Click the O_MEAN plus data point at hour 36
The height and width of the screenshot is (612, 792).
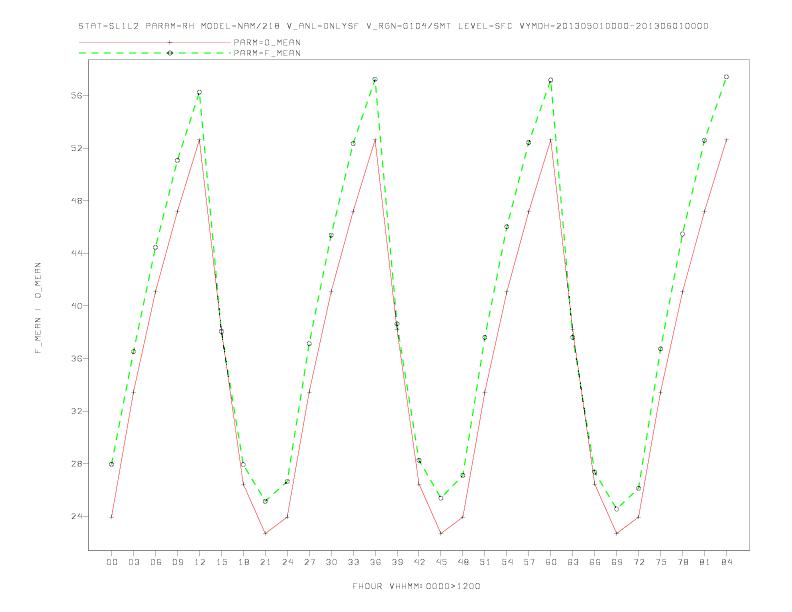coord(375,140)
